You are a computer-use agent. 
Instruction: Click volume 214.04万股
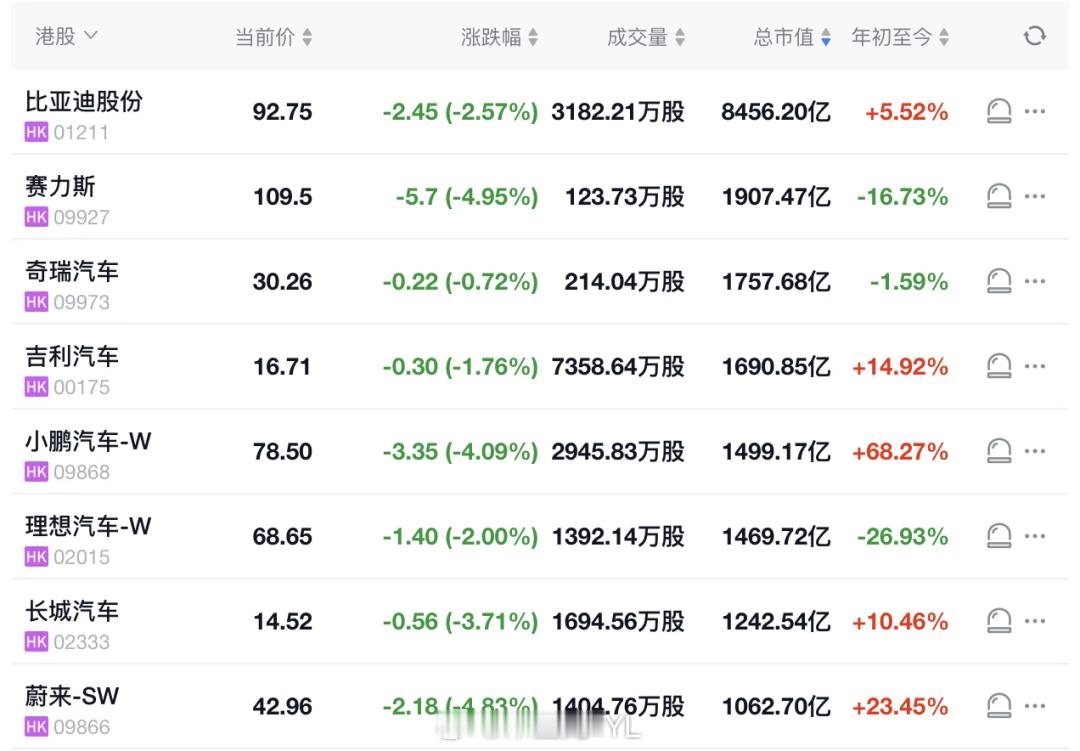625,281
